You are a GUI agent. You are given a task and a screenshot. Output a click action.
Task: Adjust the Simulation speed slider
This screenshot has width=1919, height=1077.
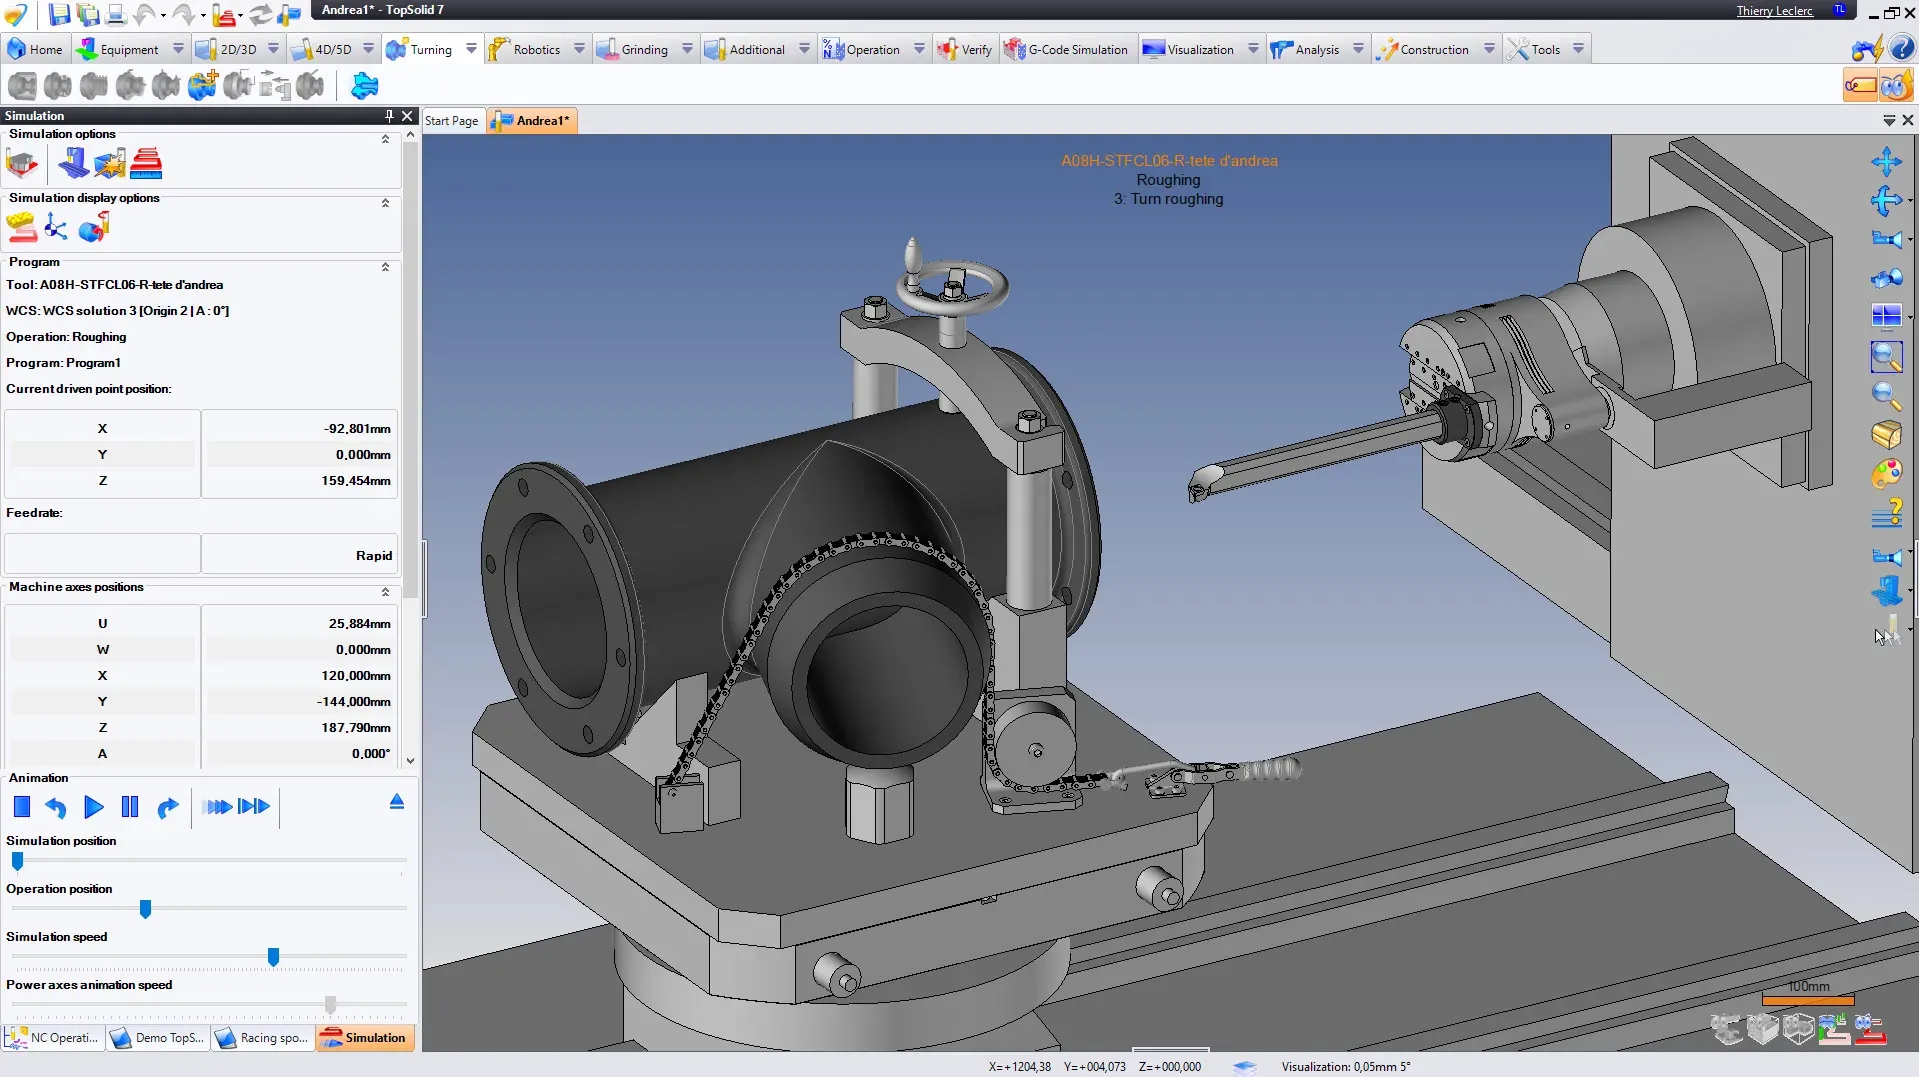tap(272, 957)
